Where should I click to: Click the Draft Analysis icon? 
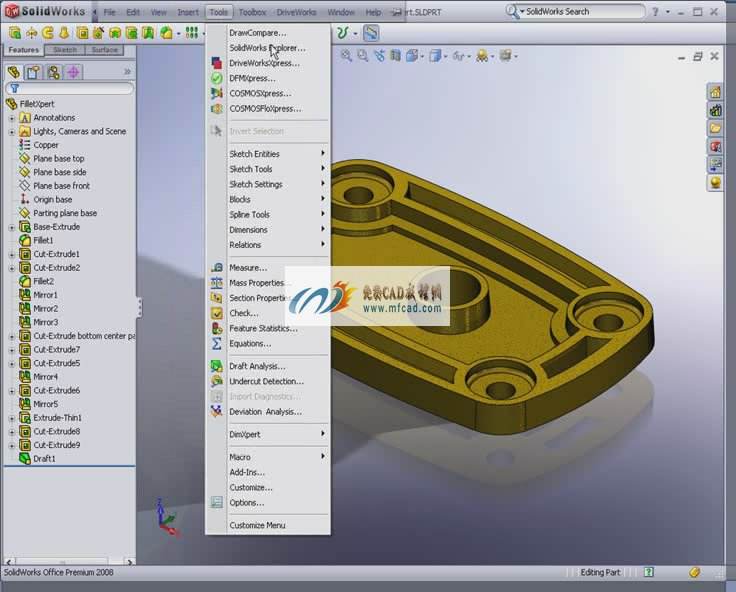(216, 366)
